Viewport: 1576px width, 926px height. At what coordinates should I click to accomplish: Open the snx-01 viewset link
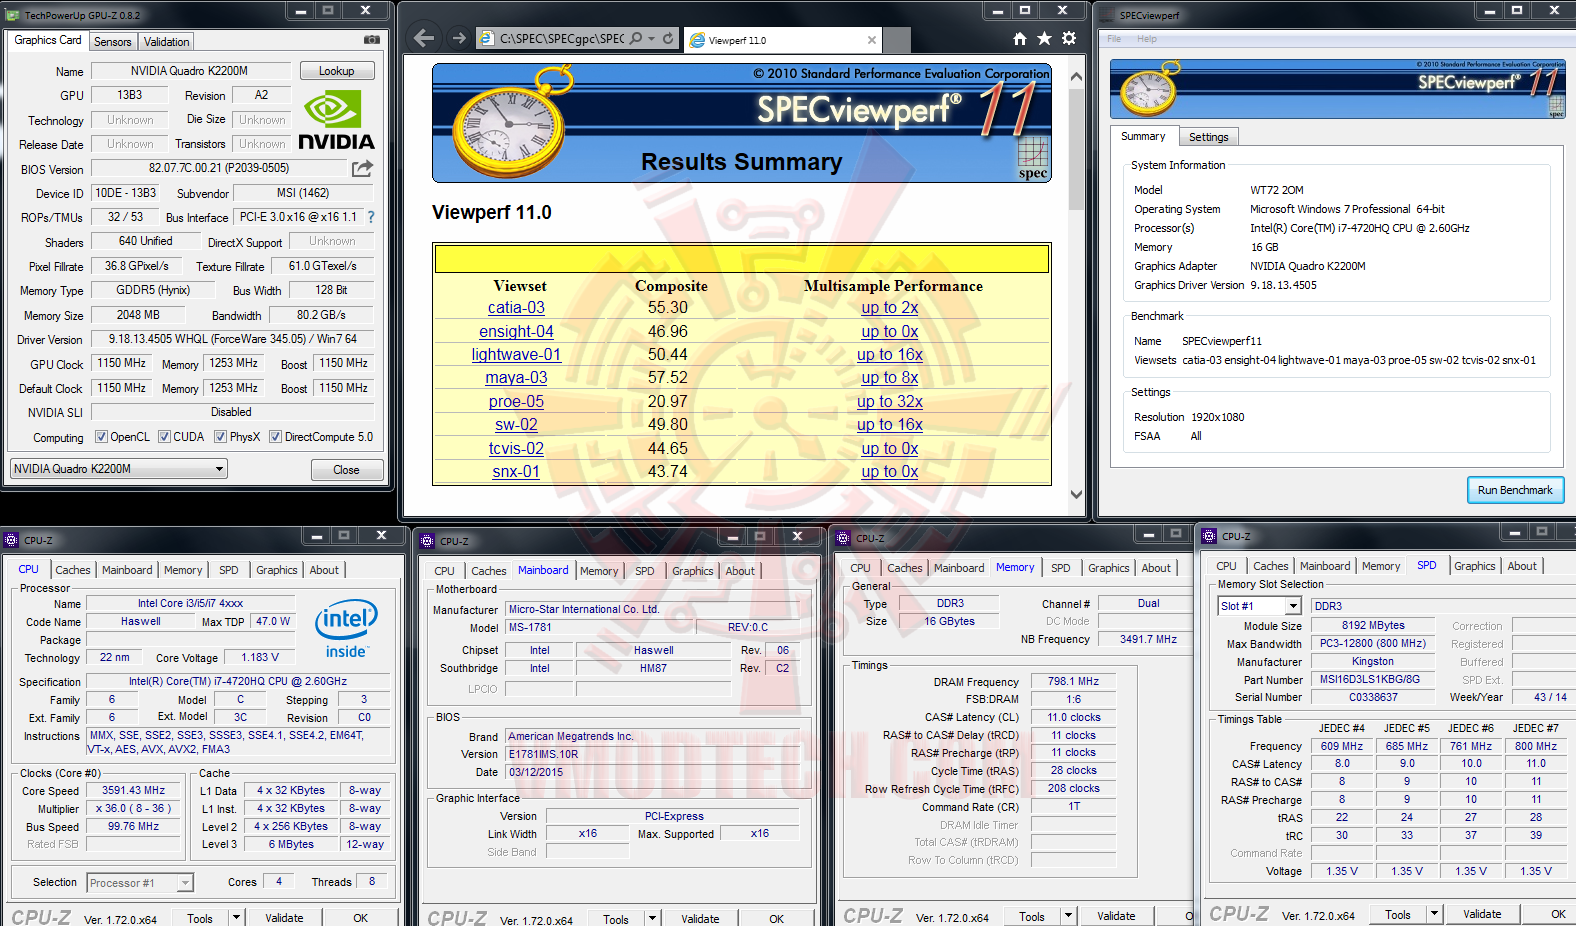pyautogui.click(x=516, y=472)
